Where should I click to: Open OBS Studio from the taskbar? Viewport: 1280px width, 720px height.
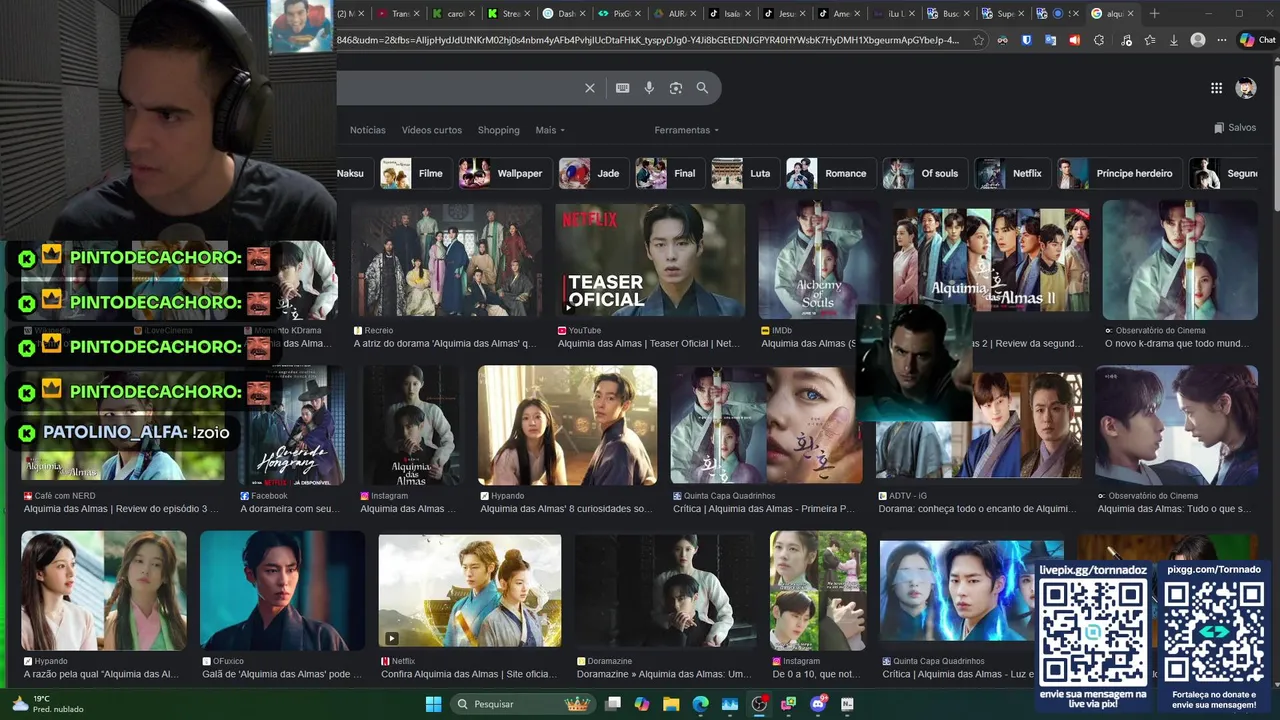click(759, 704)
